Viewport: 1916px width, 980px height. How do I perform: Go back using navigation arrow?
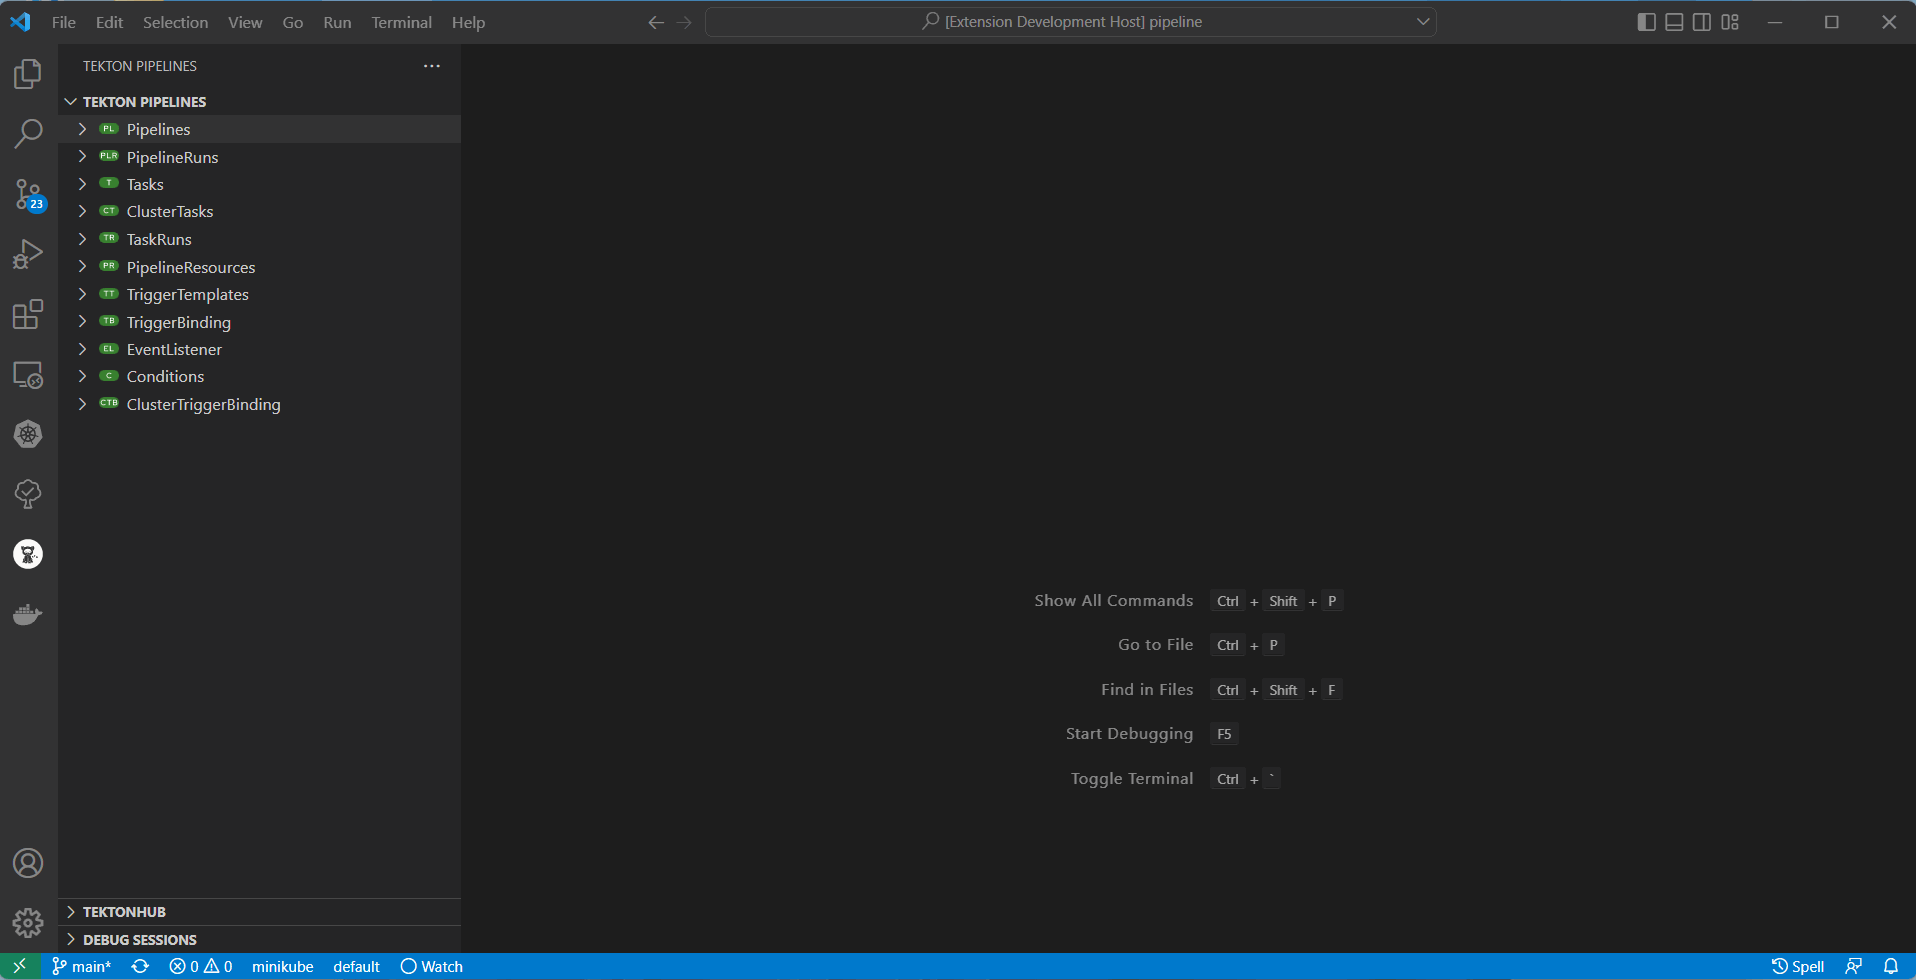(656, 22)
